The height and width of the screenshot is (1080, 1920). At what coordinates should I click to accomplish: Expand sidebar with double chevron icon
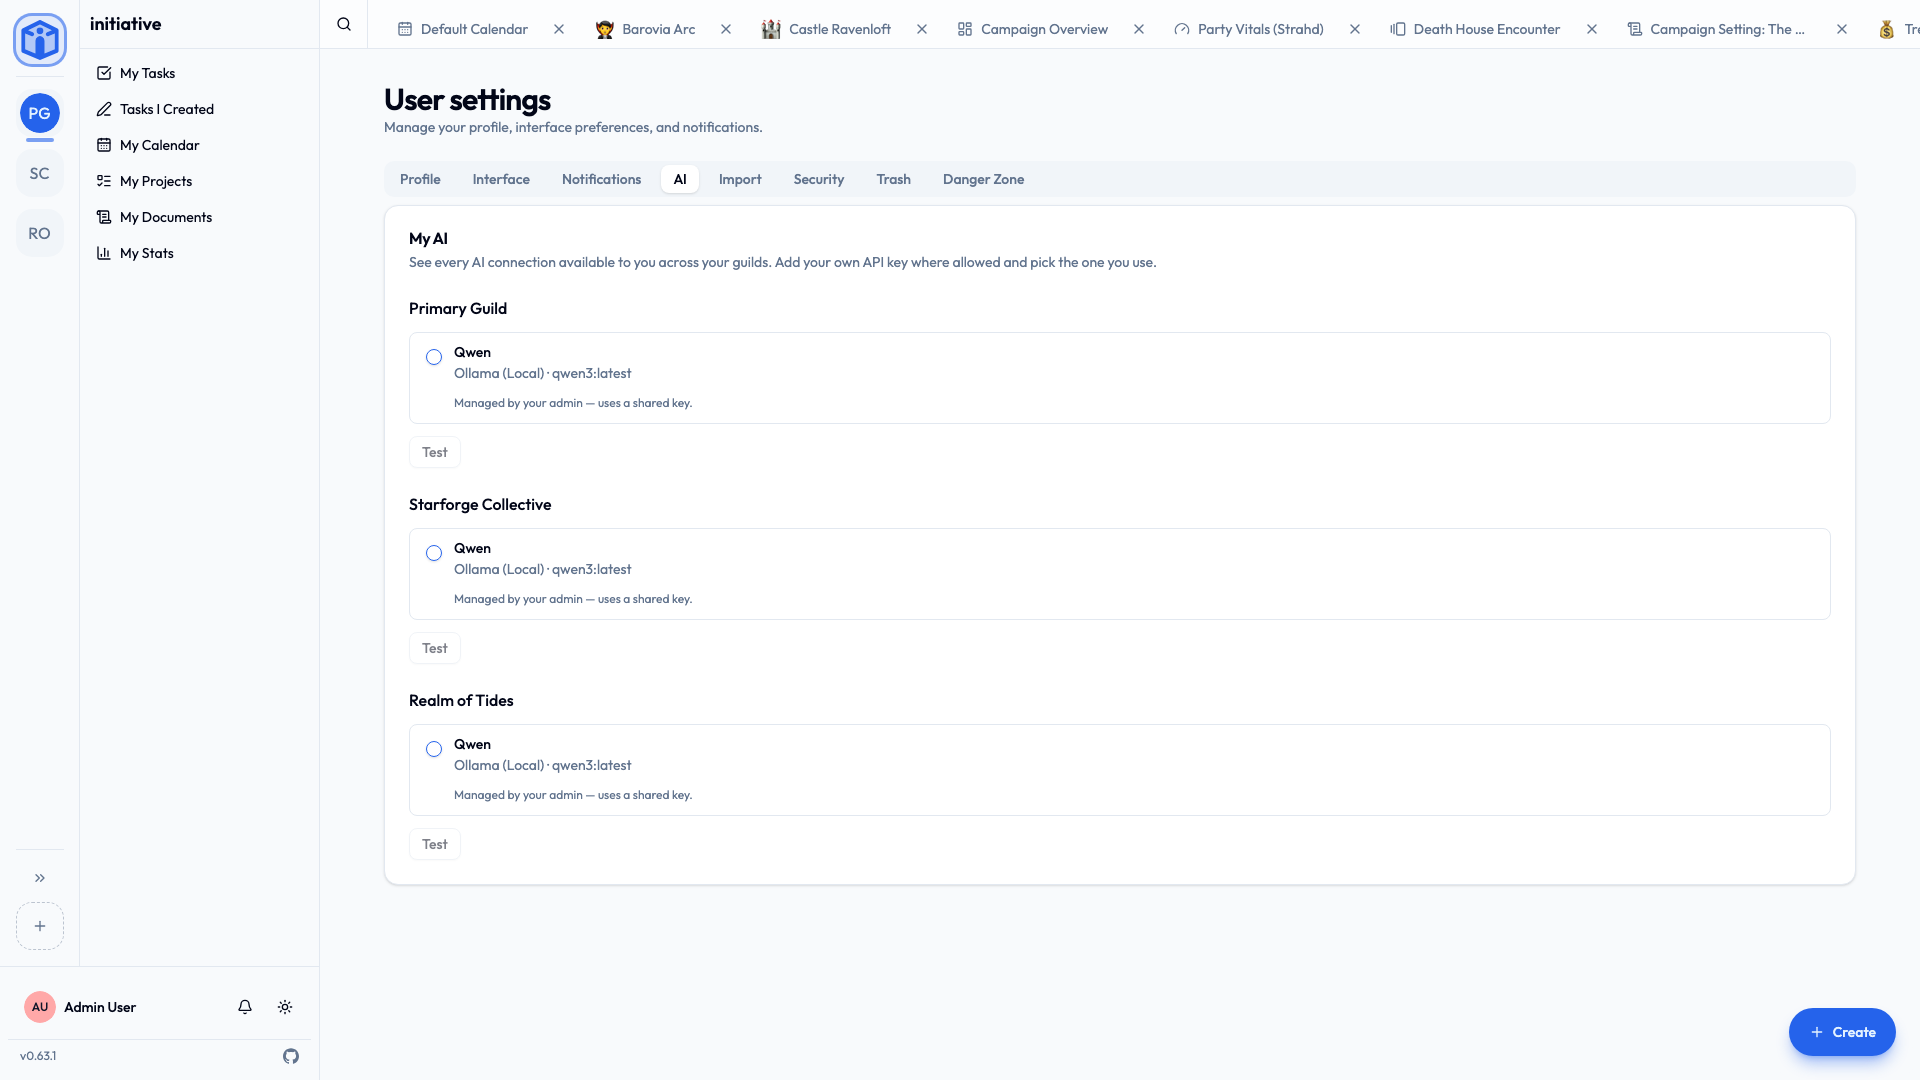coord(40,878)
